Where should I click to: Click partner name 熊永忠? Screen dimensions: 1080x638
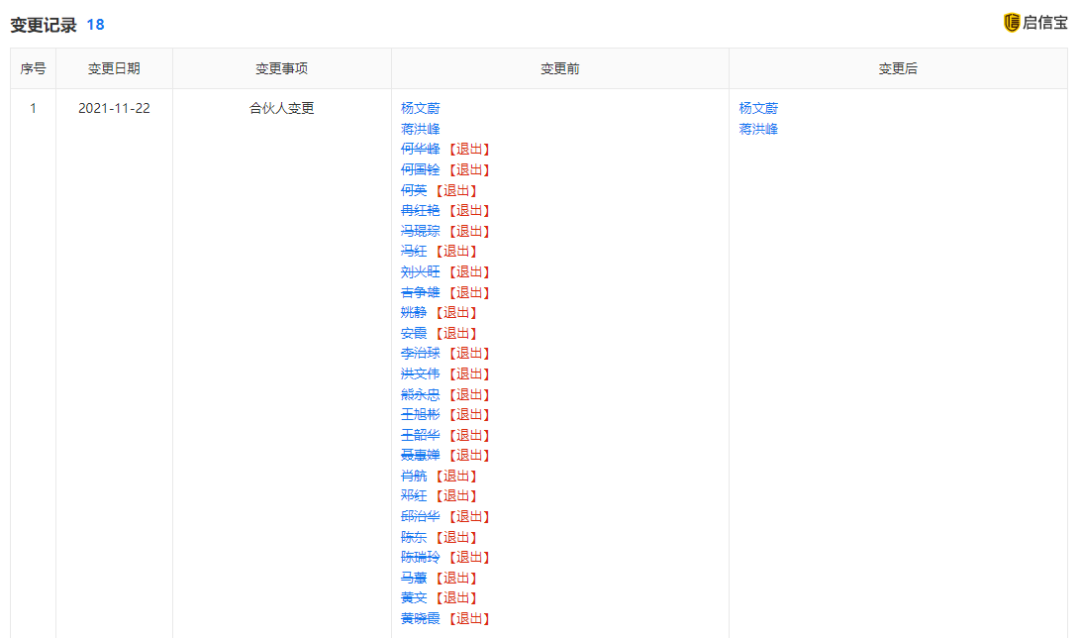pos(420,394)
